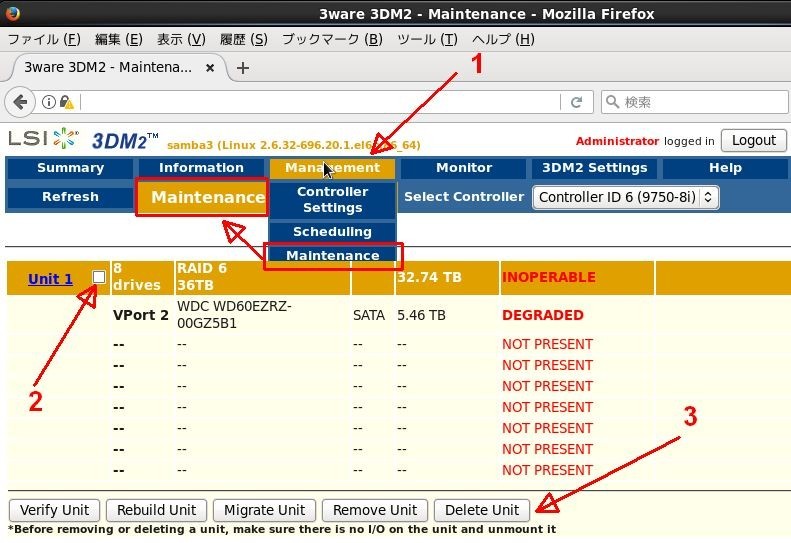791x543 pixels.
Task: Click the insecure connection padlock warning icon
Action: [x=66, y=102]
